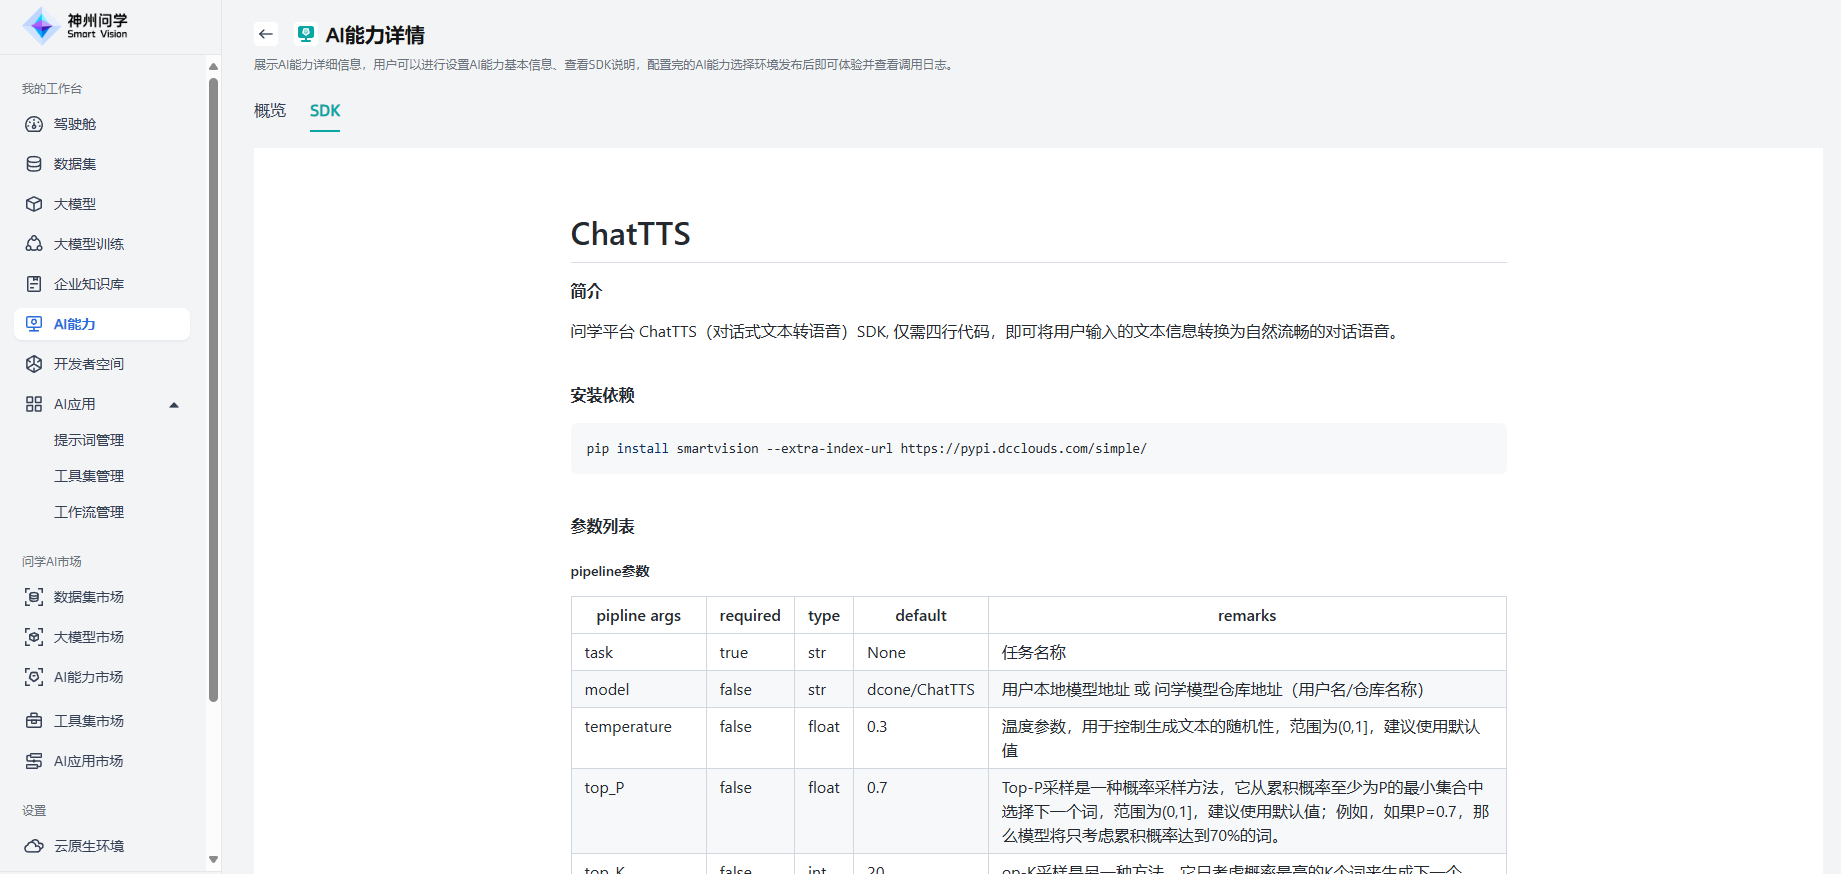Click the 大模型 cube icon
1841x874 pixels.
tap(34, 204)
